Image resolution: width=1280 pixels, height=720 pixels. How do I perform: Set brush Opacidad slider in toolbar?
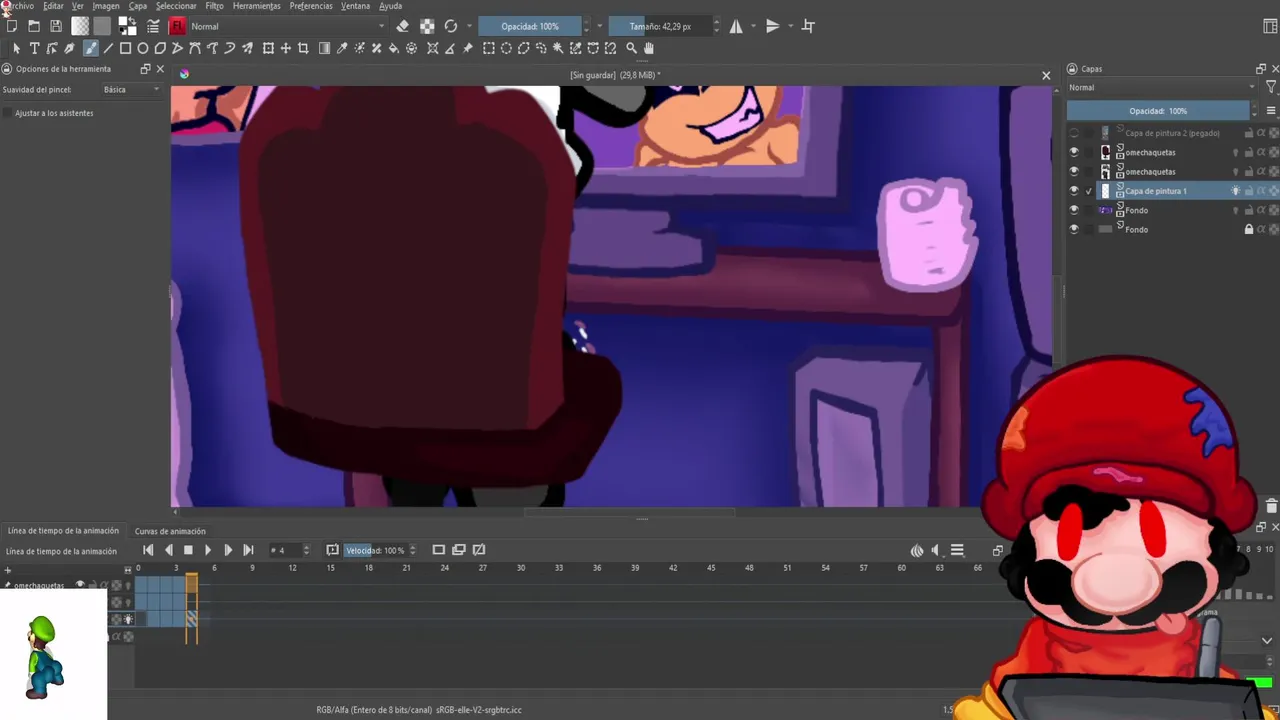coord(530,26)
